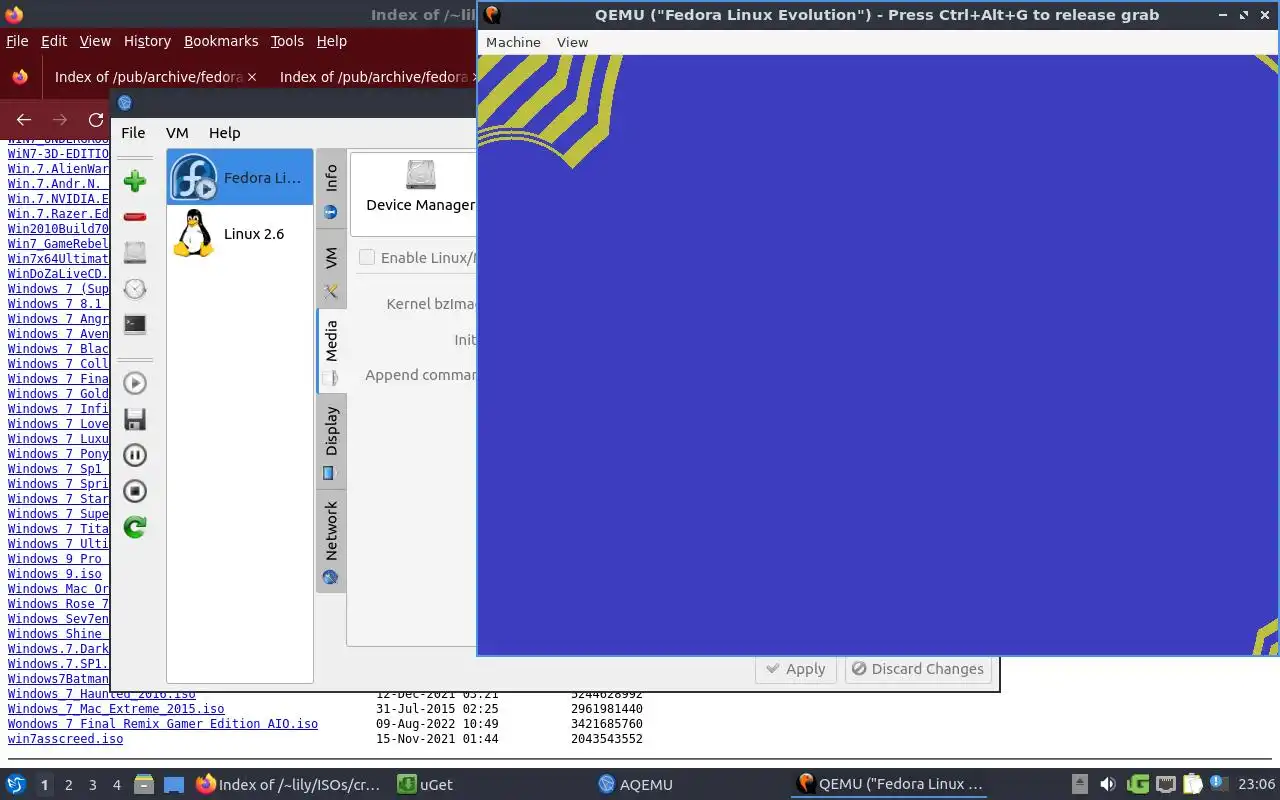Click the 23:06 clock
The image size is (1280, 800).
(x=1256, y=784)
